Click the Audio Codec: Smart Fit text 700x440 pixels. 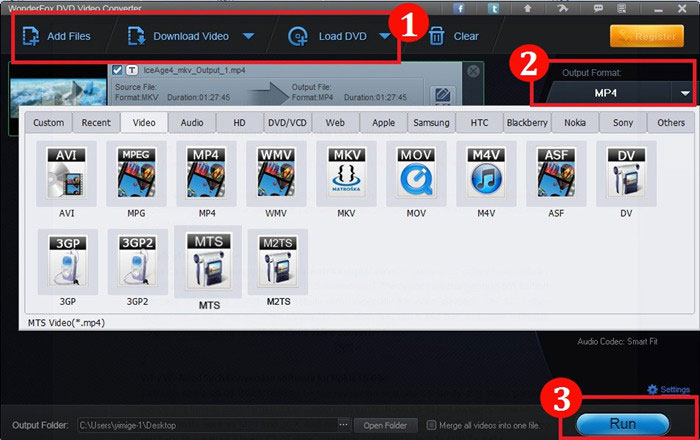coord(617,342)
